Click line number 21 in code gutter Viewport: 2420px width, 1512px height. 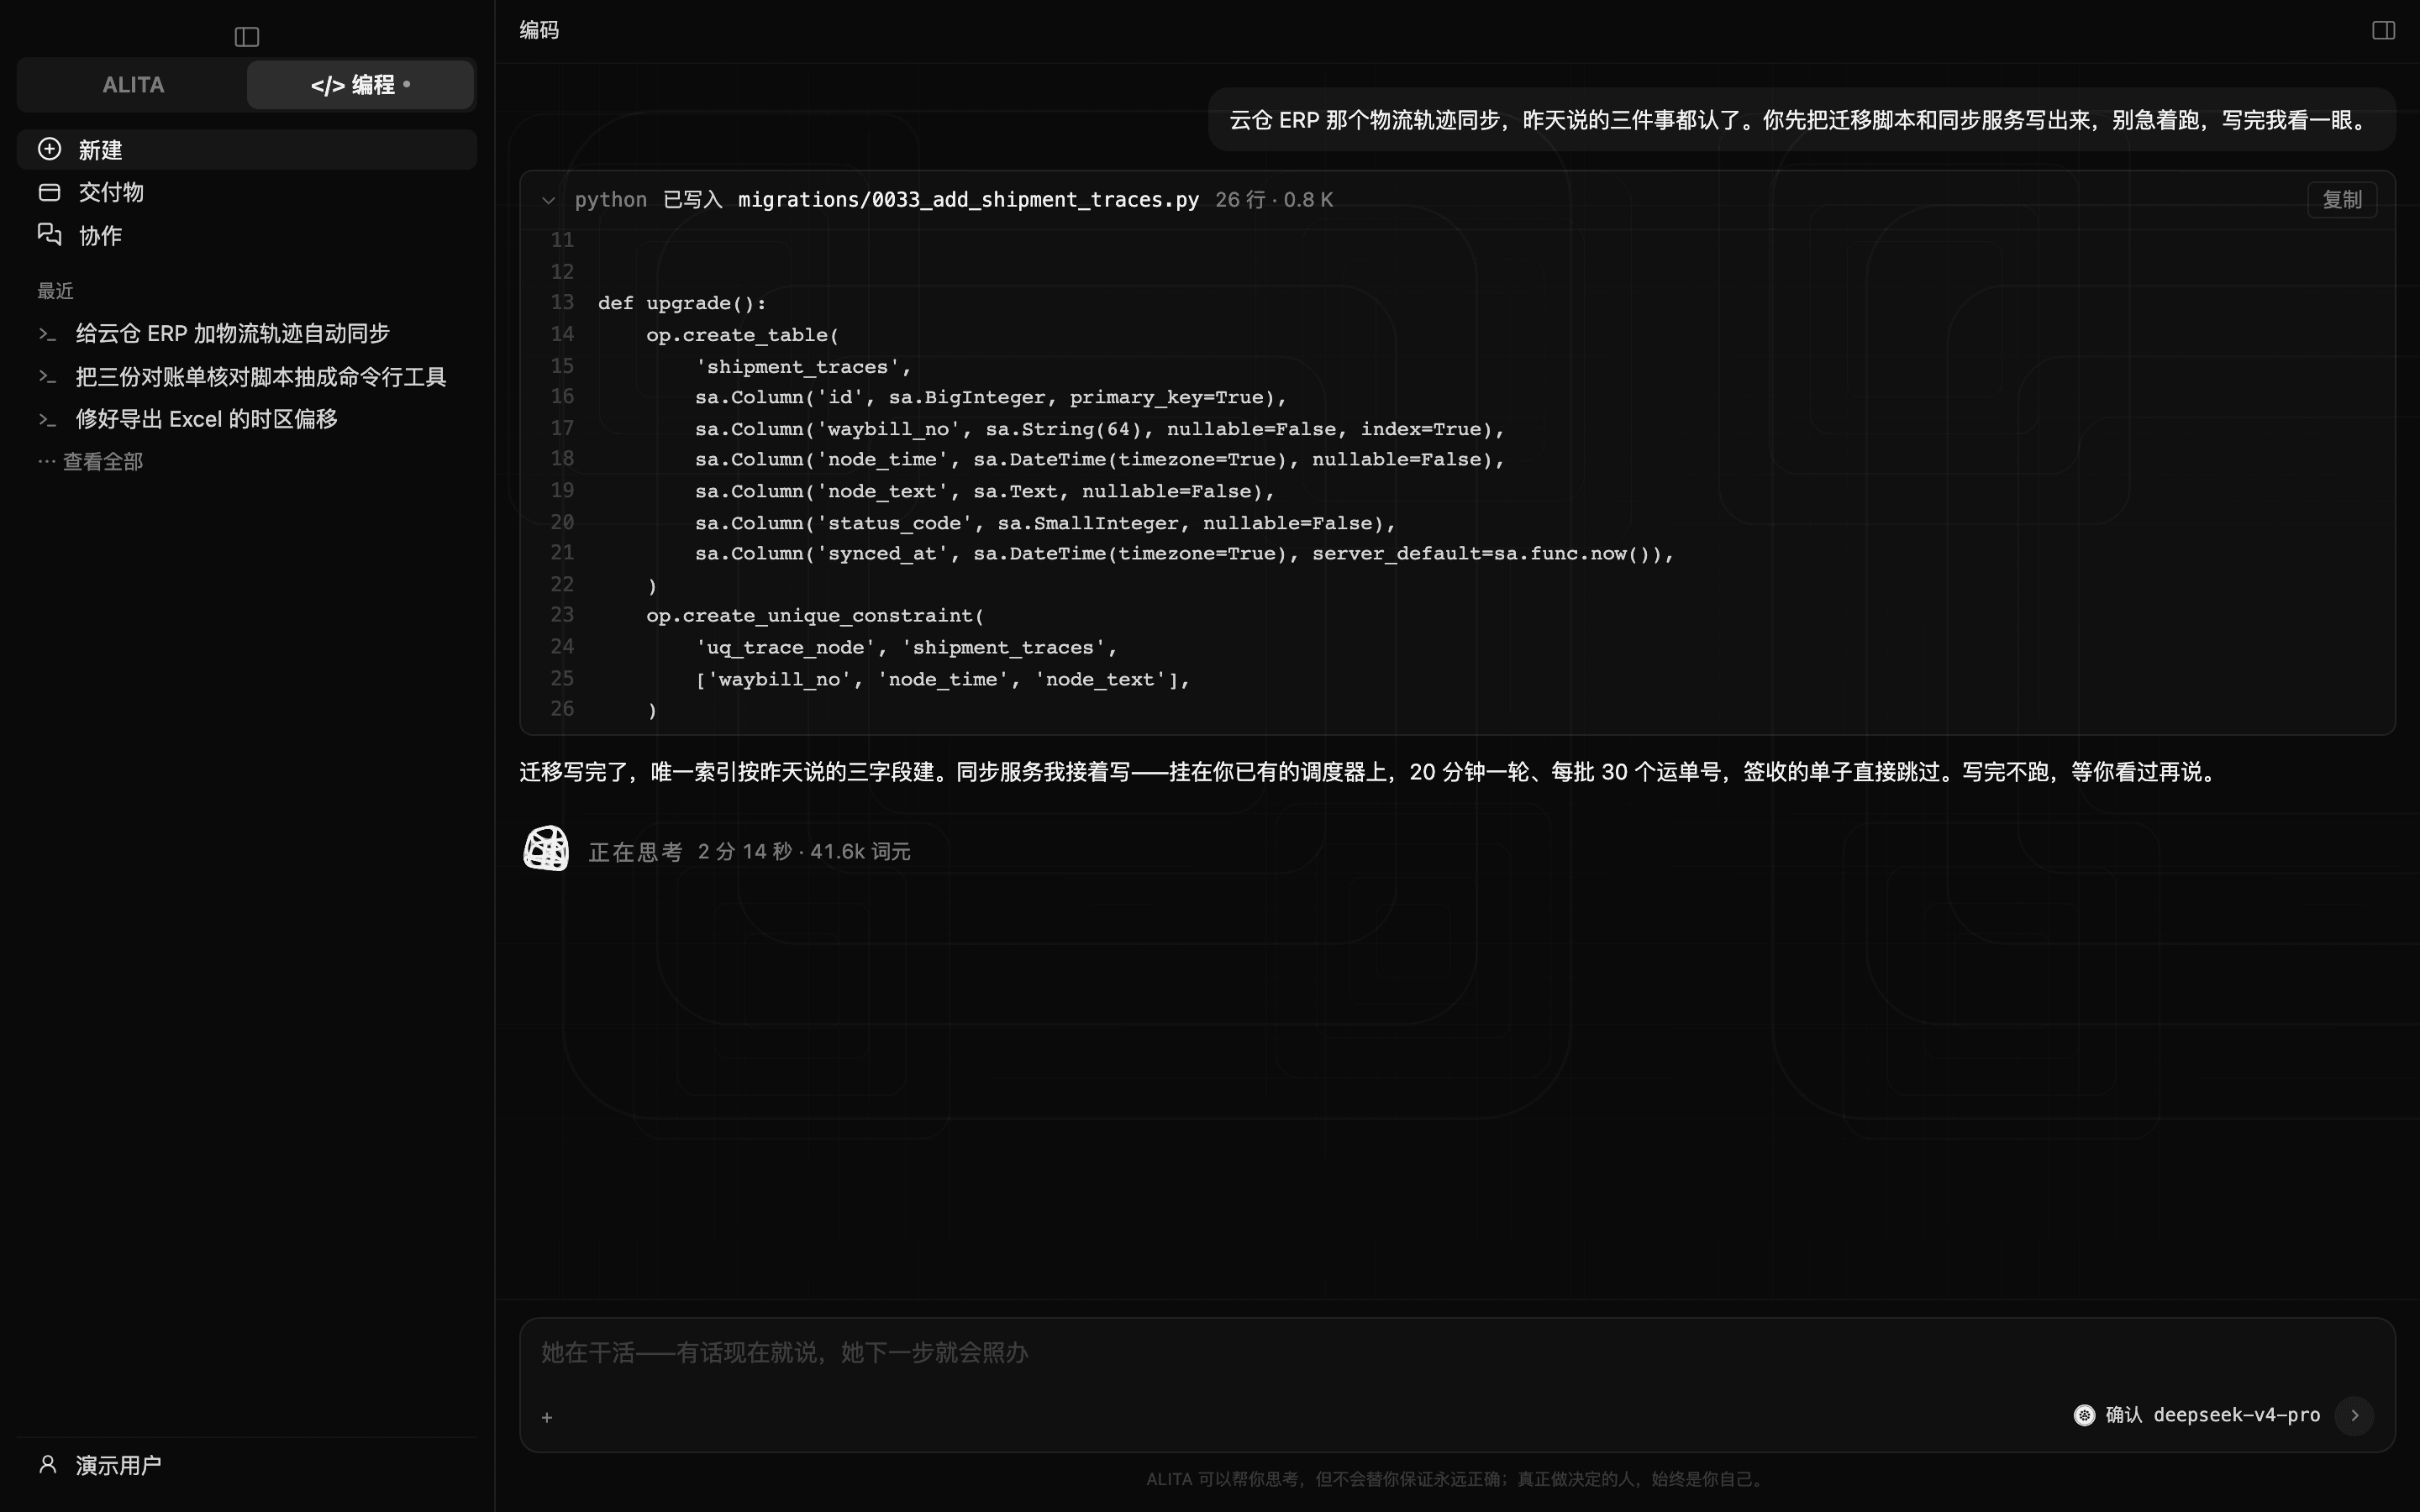click(562, 553)
